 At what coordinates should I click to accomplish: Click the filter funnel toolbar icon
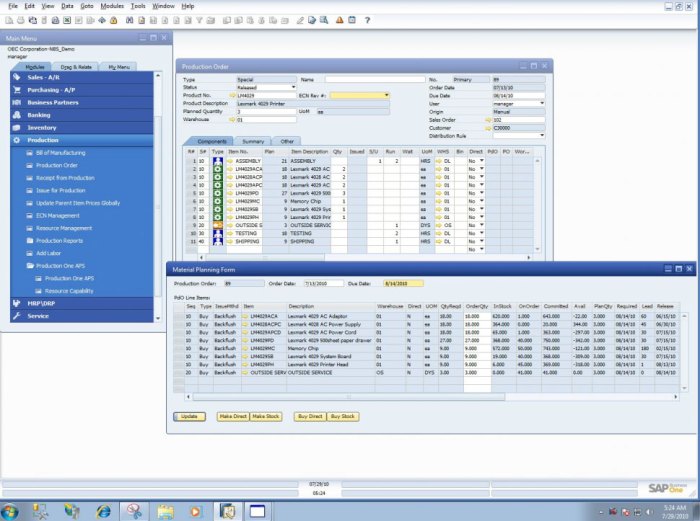[199, 20]
